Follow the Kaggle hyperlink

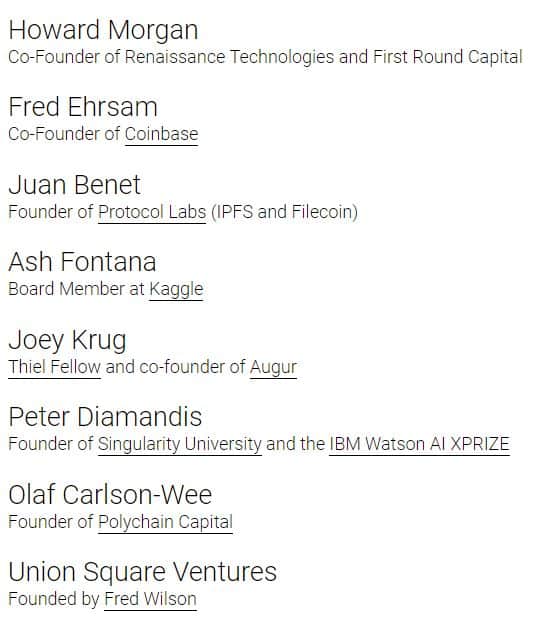click(x=176, y=290)
